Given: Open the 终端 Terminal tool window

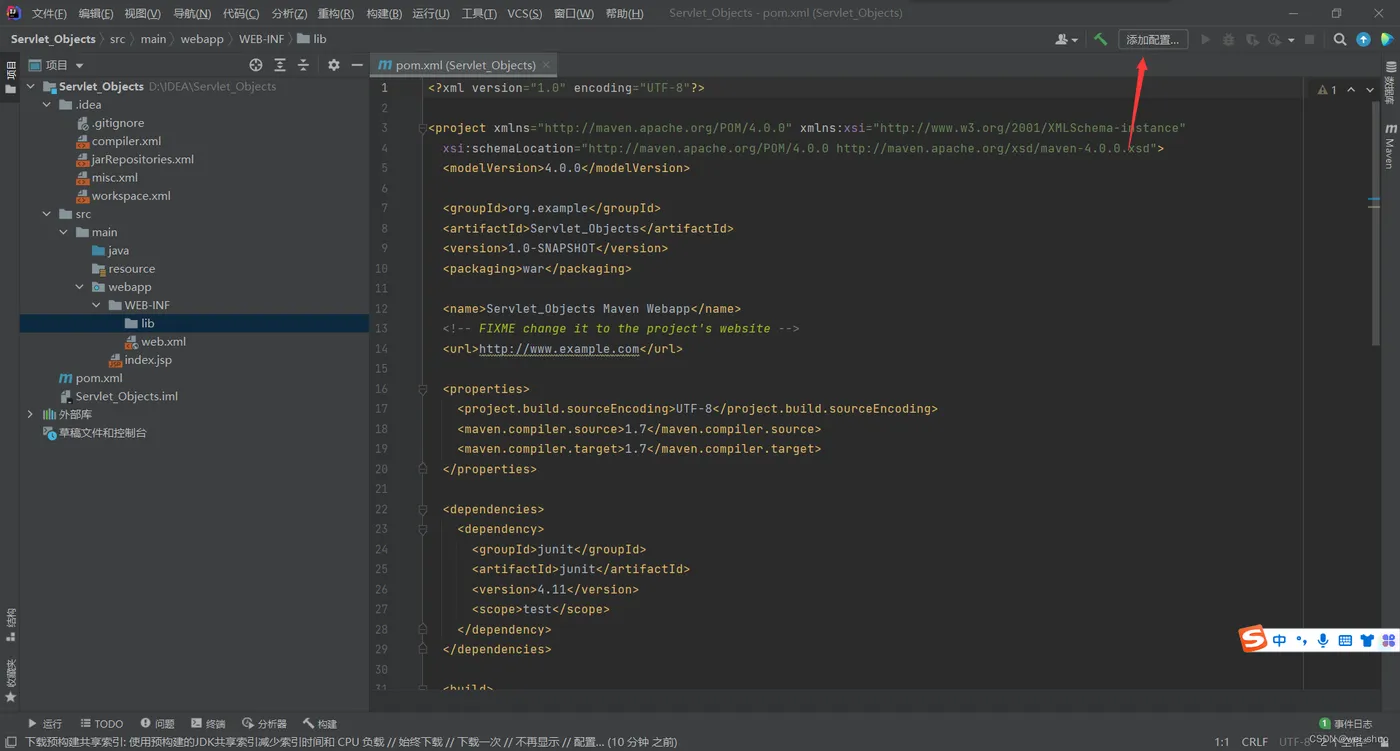Looking at the screenshot, I should click(x=208, y=724).
